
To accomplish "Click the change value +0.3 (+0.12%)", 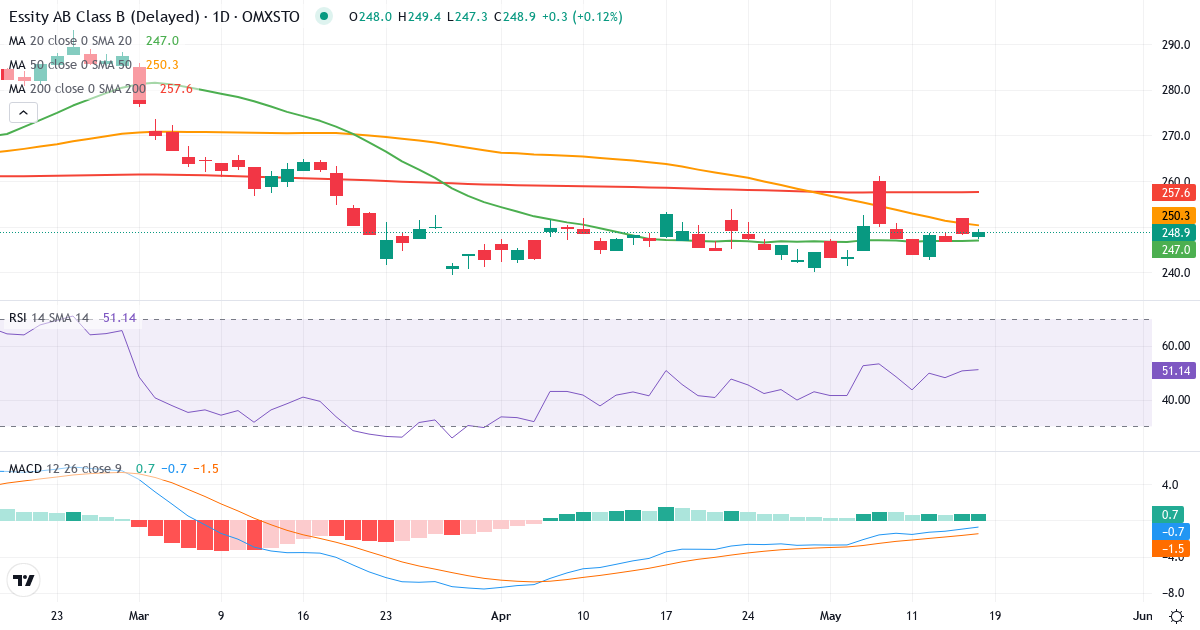I will point(581,17).
